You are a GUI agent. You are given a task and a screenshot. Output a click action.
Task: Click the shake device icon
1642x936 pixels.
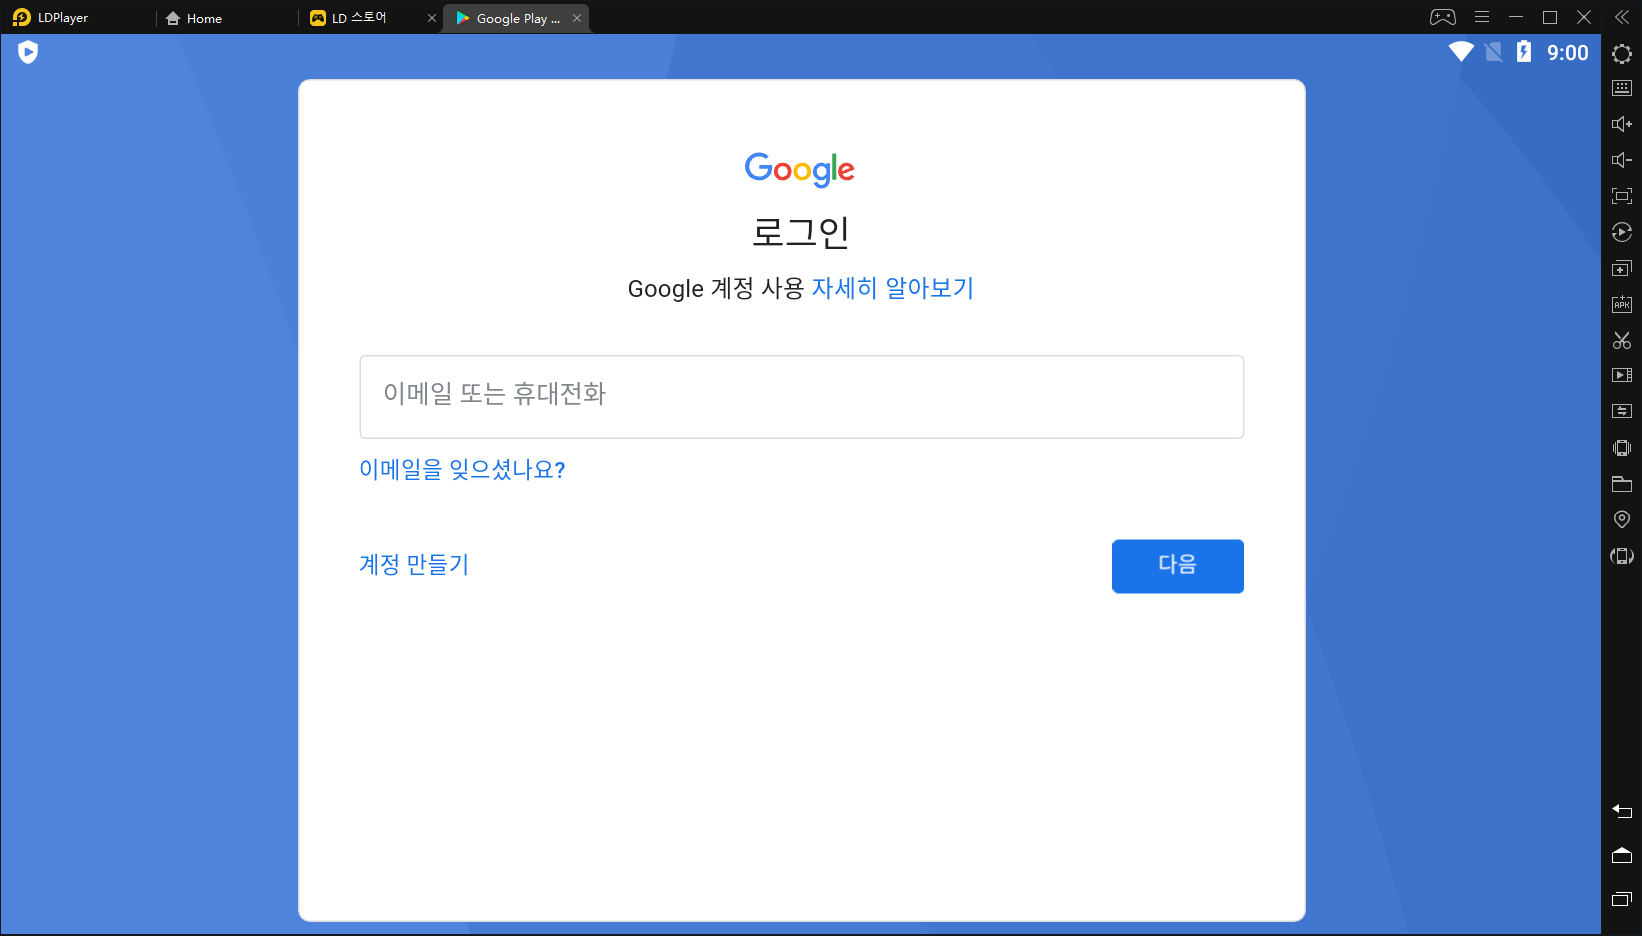tap(1622, 447)
